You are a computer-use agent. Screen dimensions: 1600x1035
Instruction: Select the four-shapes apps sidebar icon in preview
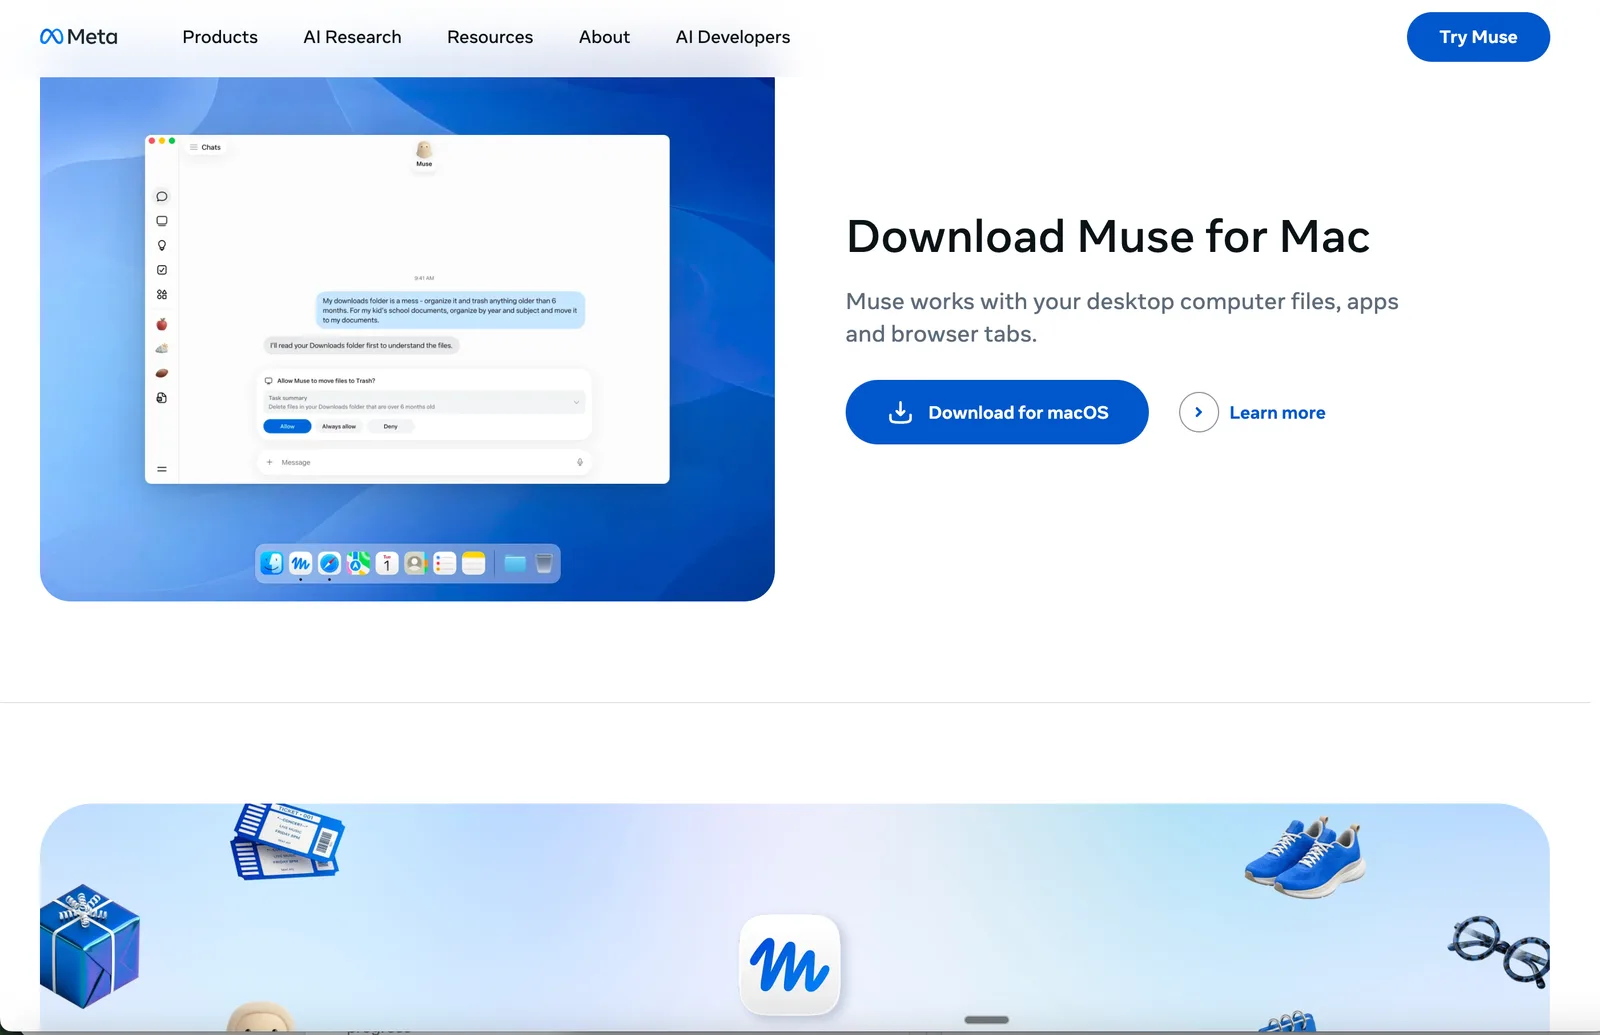pyautogui.click(x=162, y=294)
